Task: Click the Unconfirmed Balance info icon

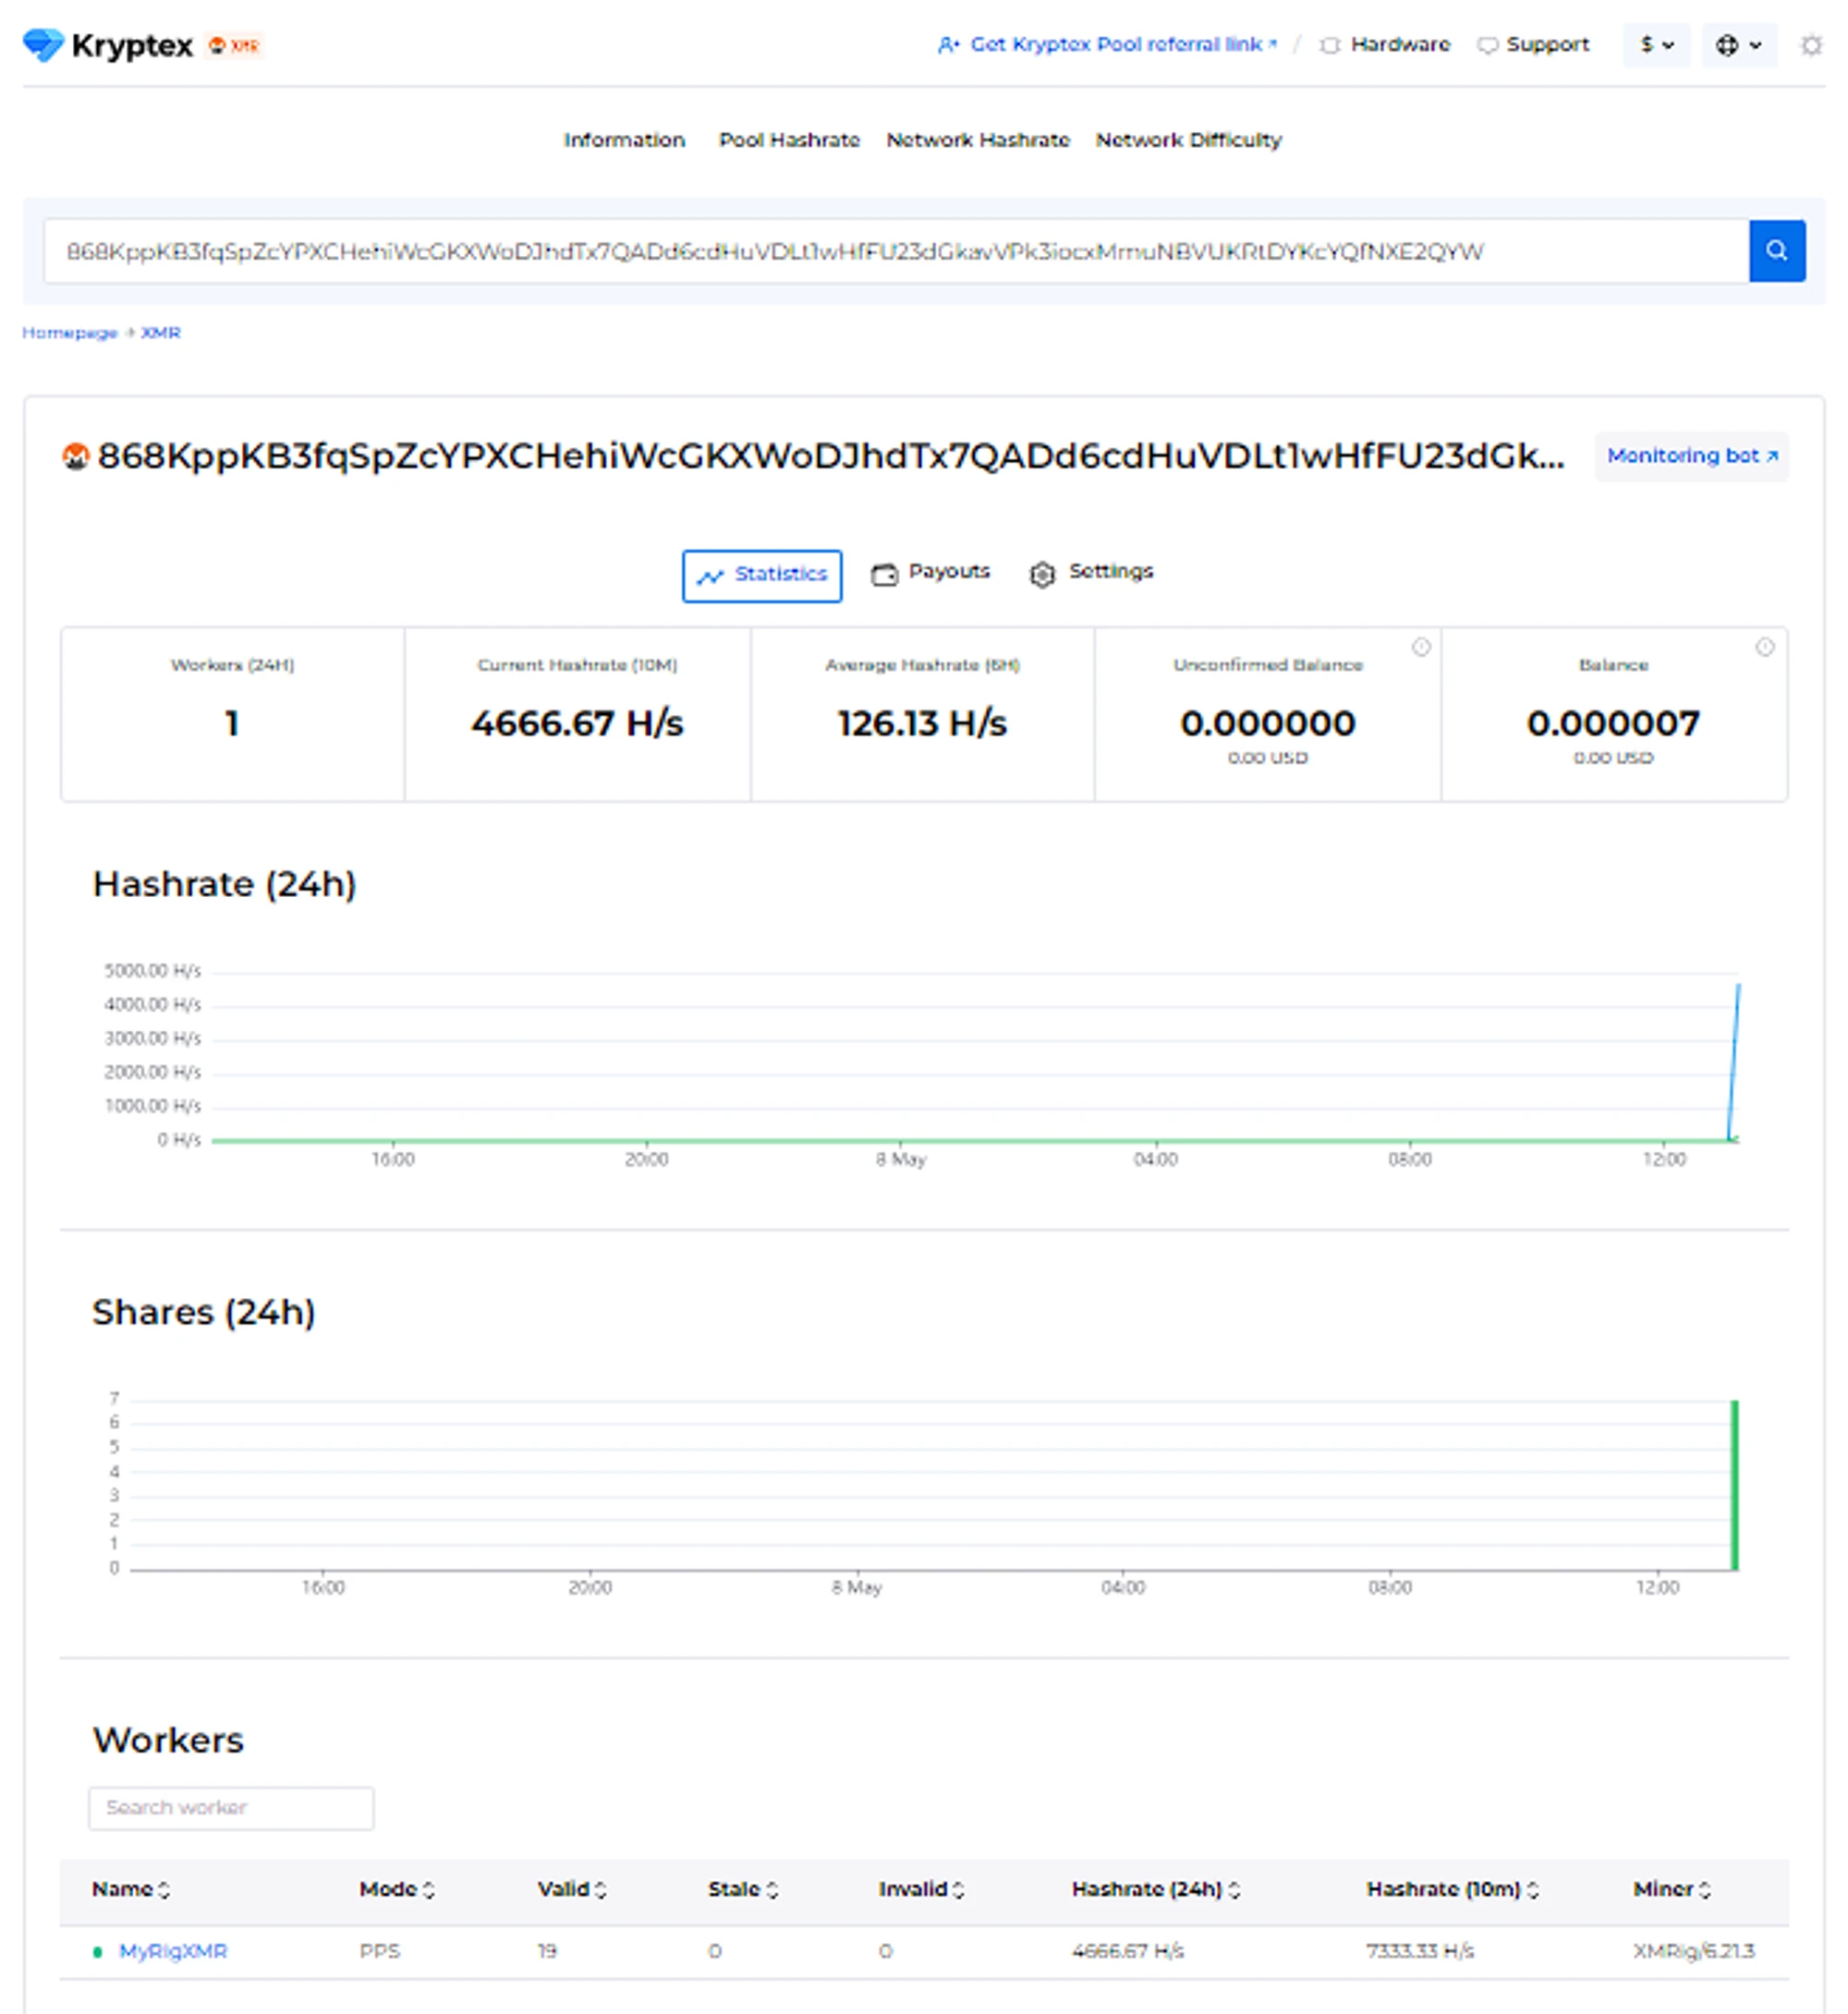Action: coord(1420,647)
